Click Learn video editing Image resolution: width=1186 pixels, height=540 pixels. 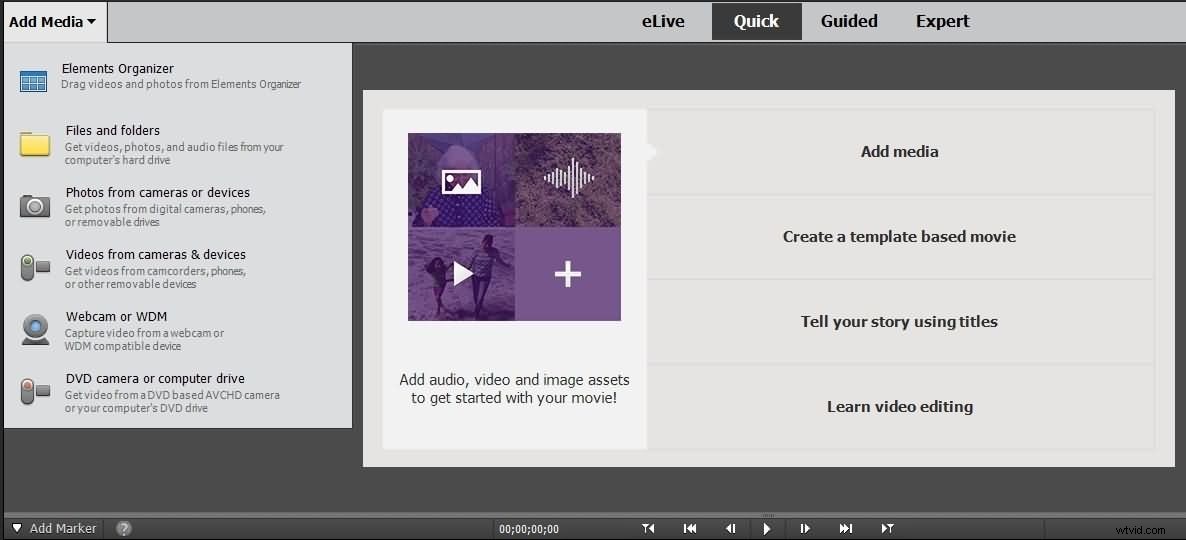(900, 406)
